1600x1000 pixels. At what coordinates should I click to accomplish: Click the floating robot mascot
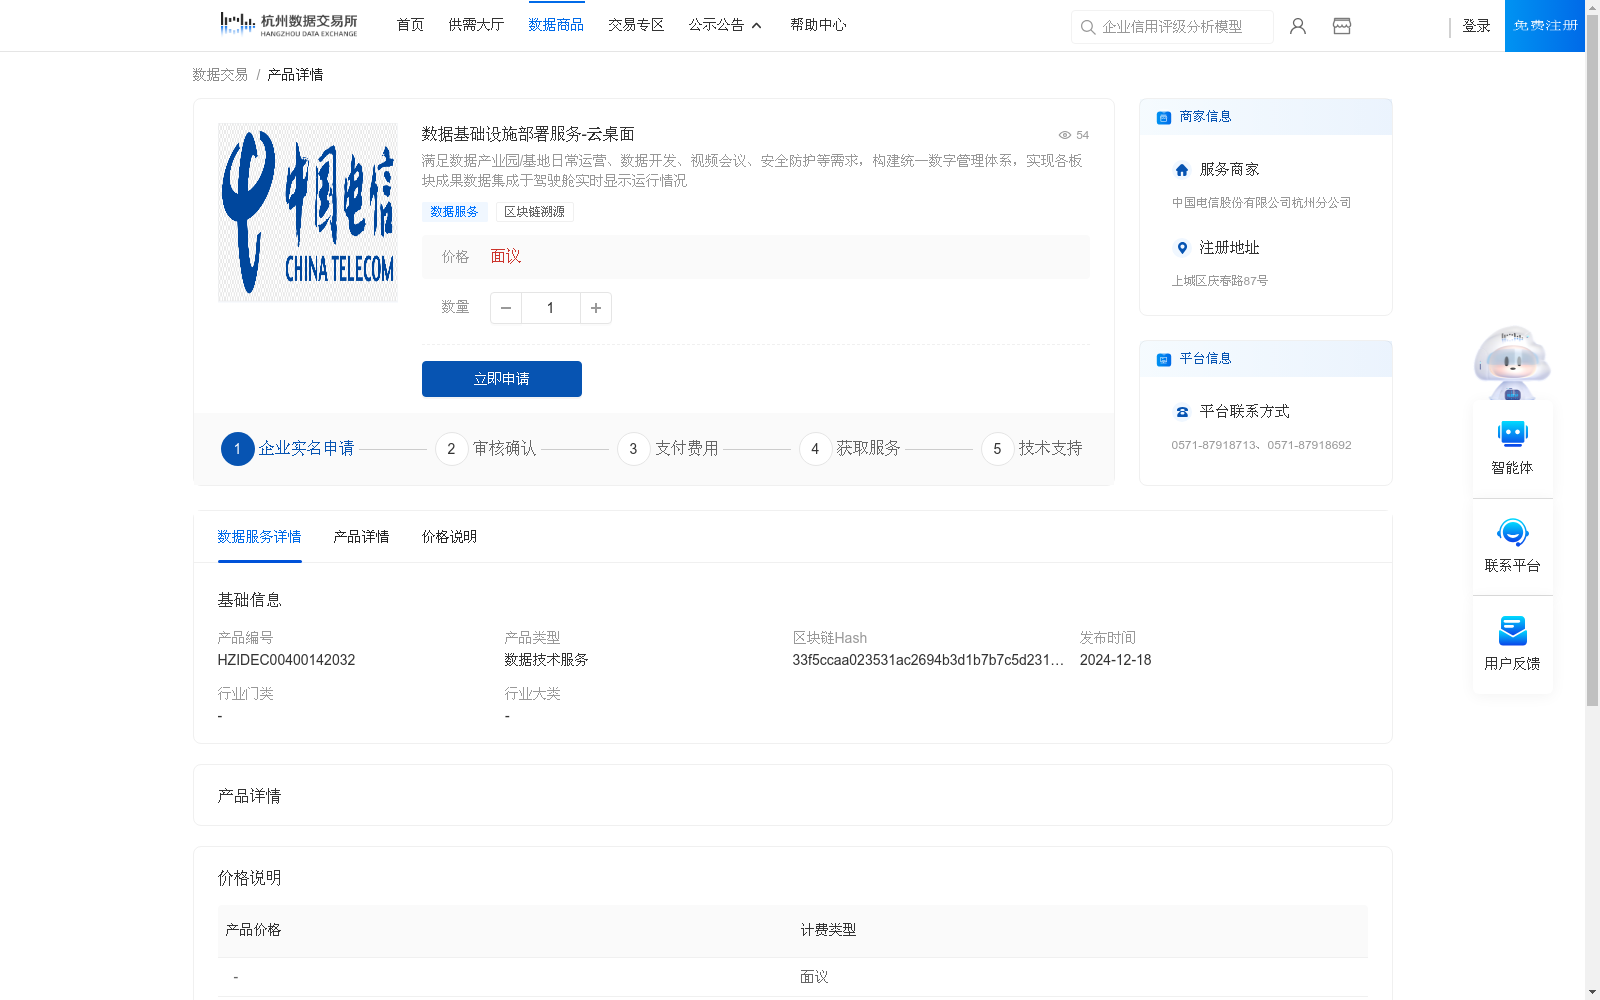point(1512,362)
